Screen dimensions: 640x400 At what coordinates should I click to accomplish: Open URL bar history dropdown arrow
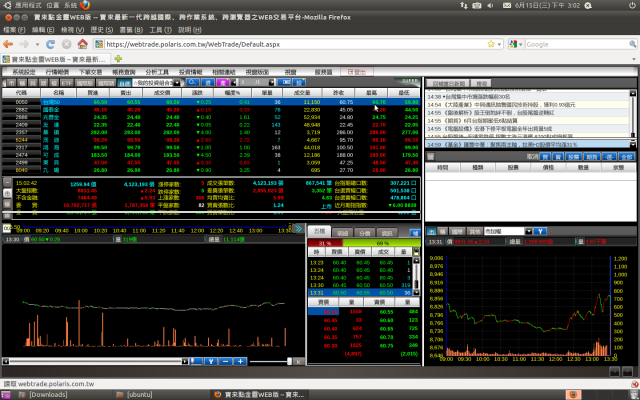coord(499,44)
